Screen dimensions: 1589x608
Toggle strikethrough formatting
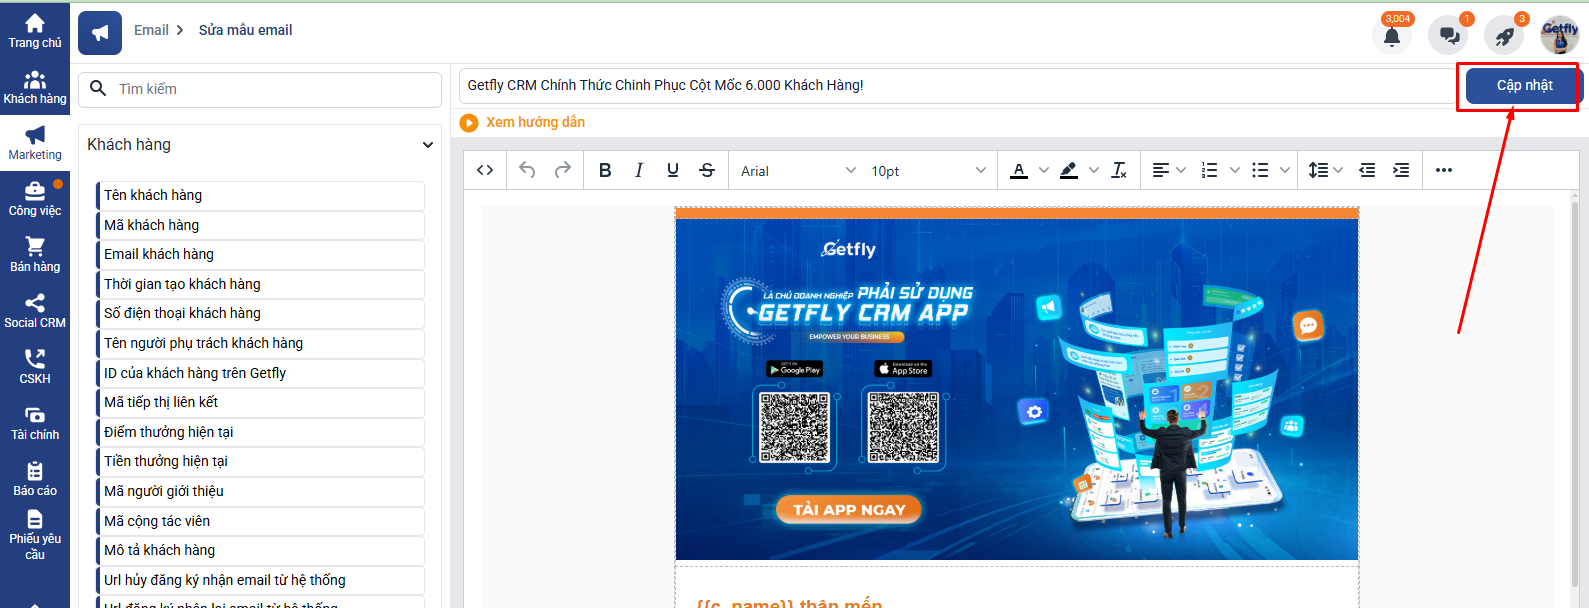pos(707,170)
